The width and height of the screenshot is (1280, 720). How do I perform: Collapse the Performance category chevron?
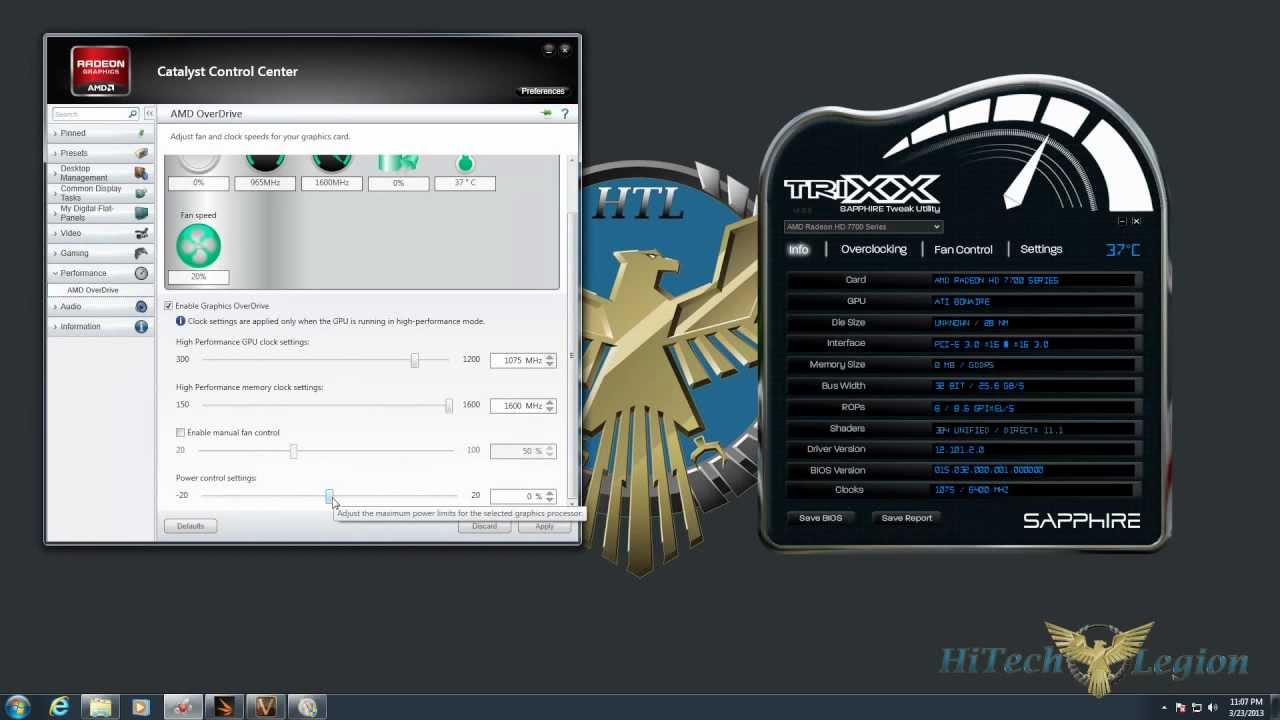point(55,273)
